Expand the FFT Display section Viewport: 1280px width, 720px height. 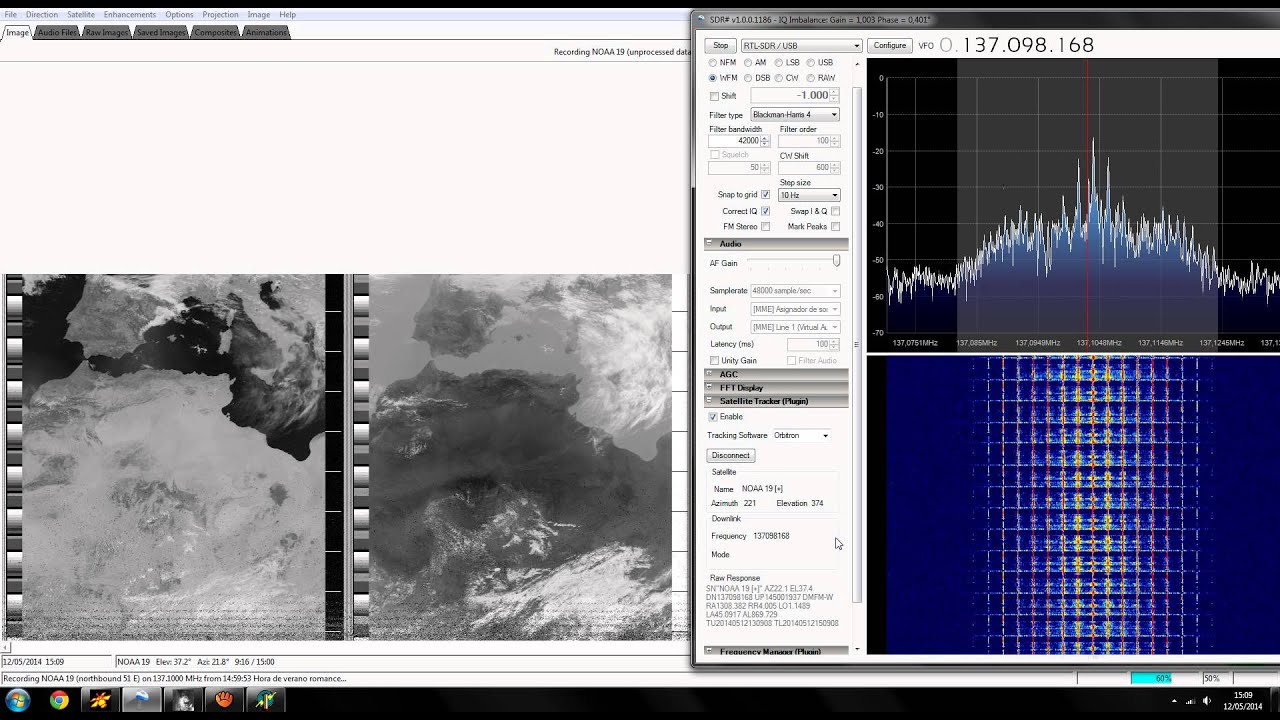point(776,387)
